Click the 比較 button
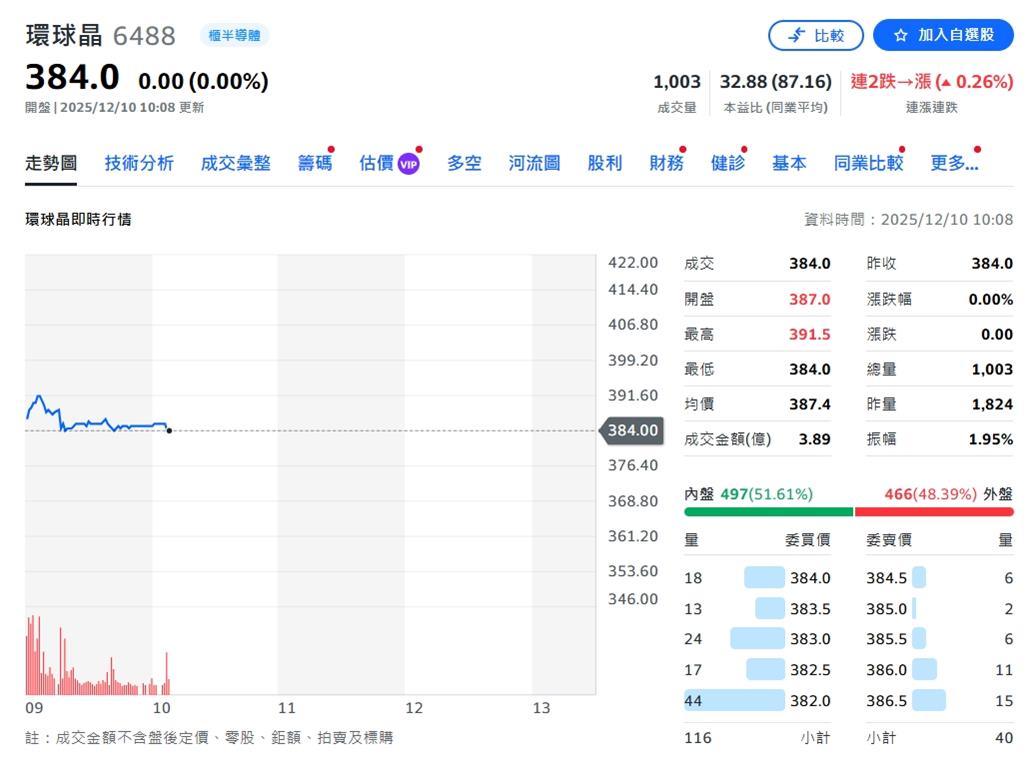Screen dimensions: 1024x762 tap(816, 35)
